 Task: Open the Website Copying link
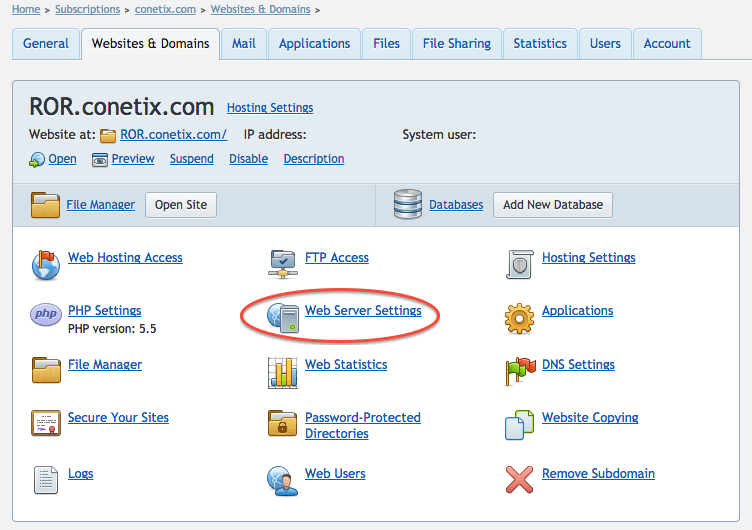pos(590,418)
